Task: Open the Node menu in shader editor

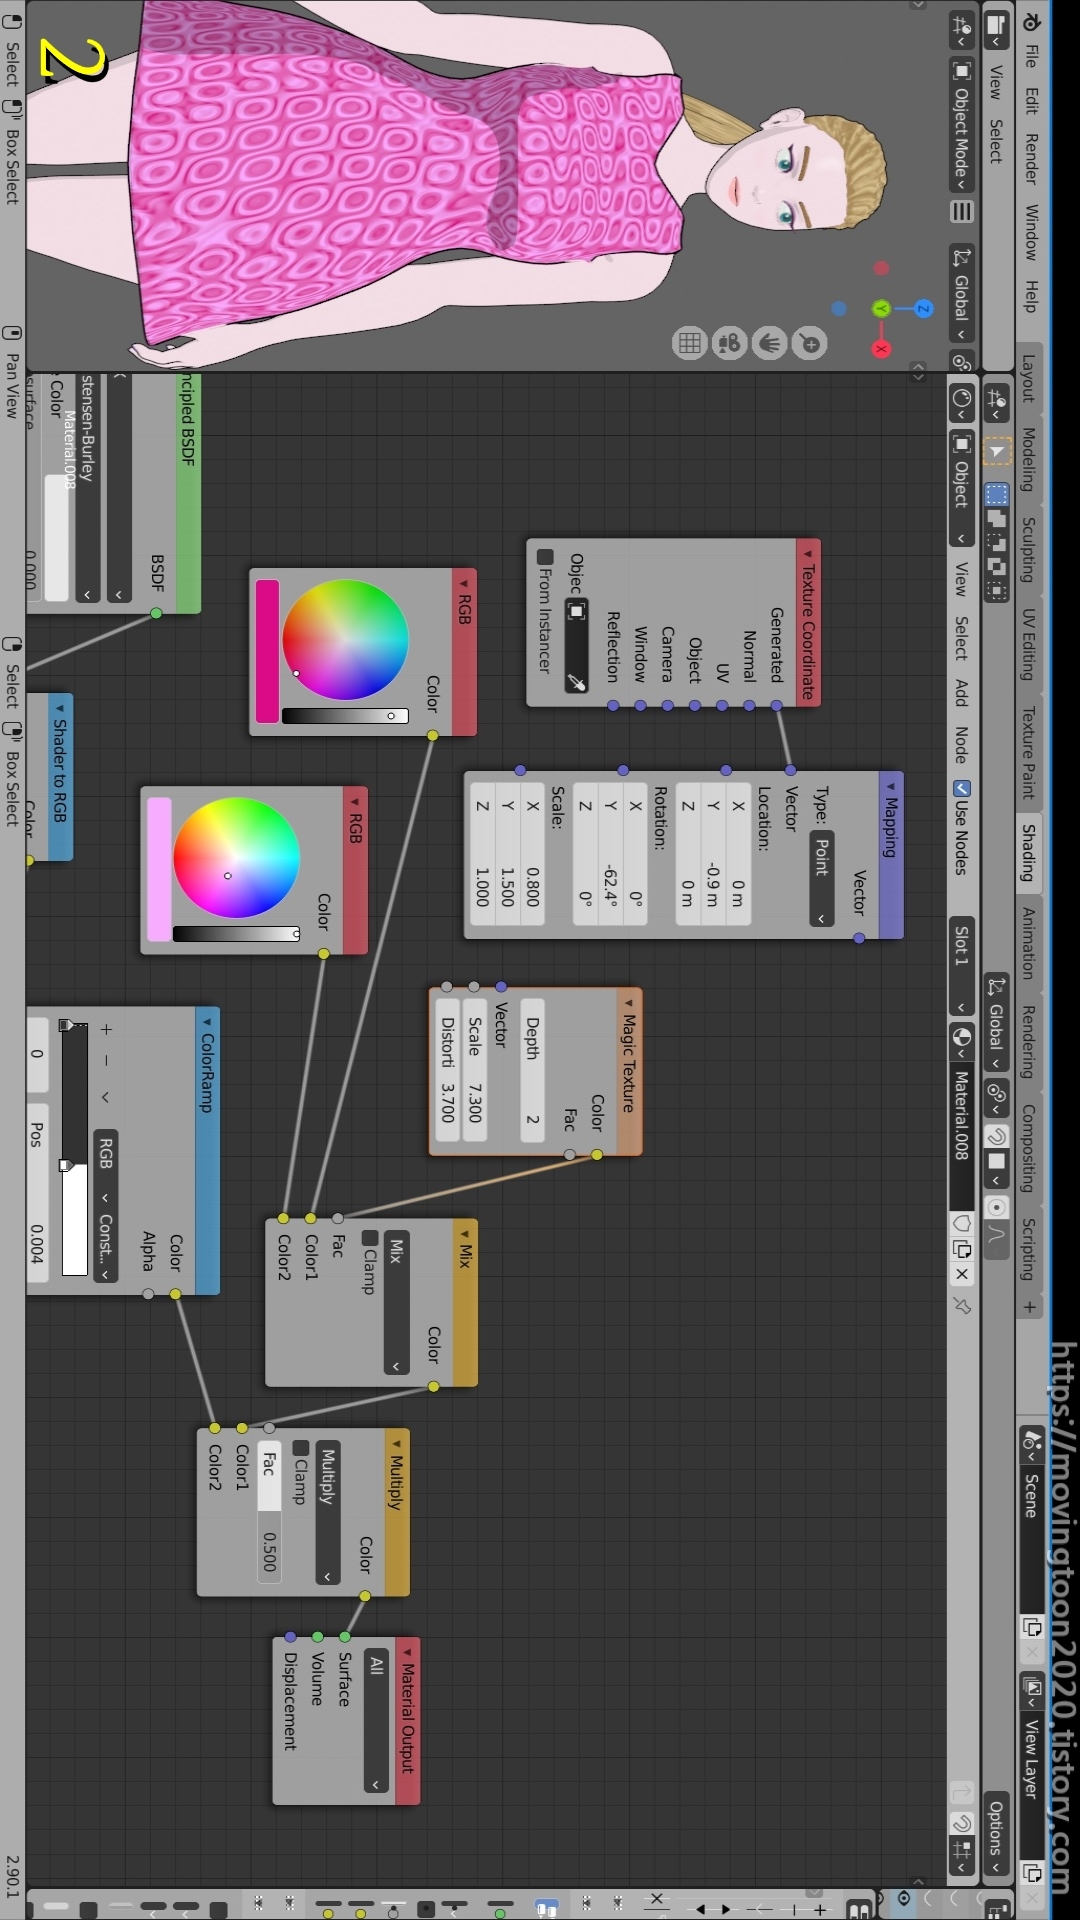Action: [x=961, y=745]
